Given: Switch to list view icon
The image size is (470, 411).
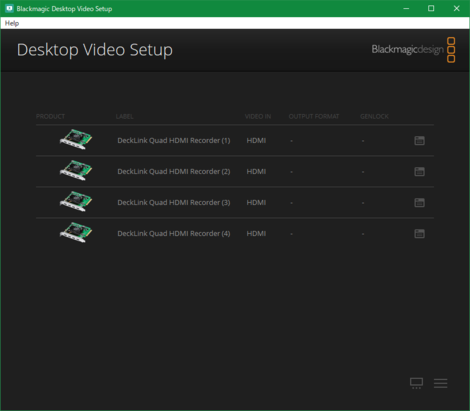Looking at the screenshot, I should [441, 383].
